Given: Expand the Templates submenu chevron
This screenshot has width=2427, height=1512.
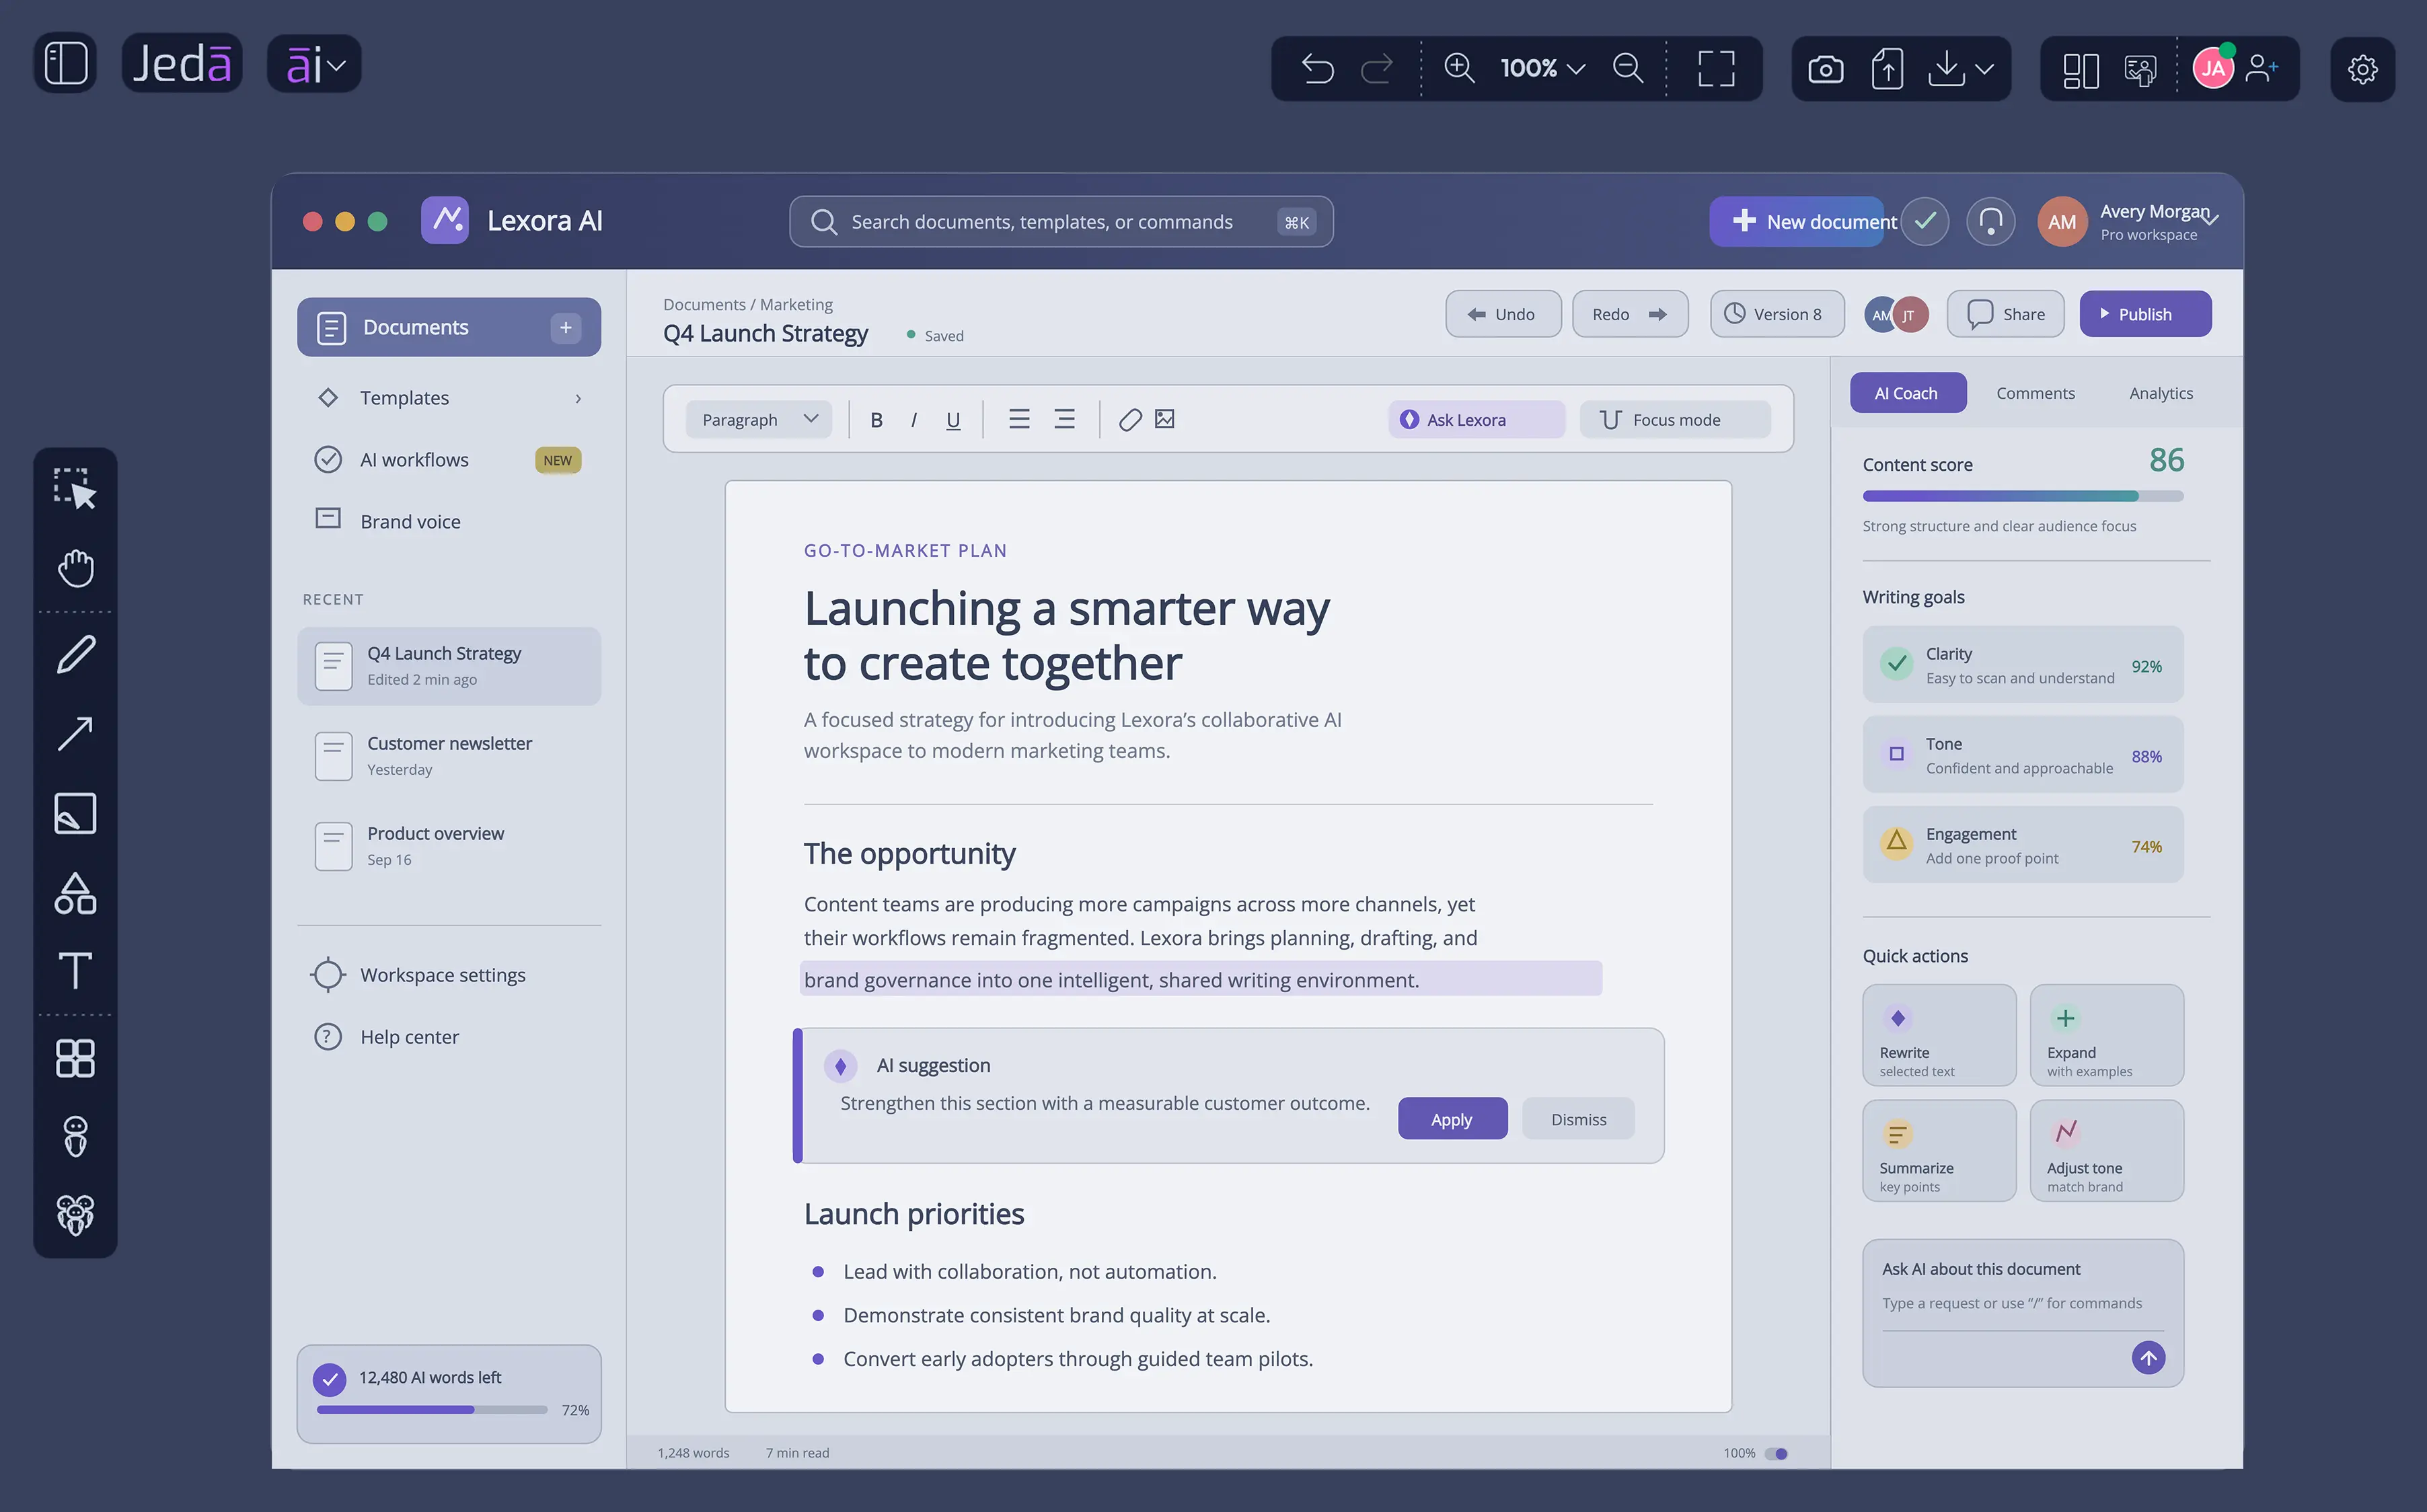Looking at the screenshot, I should point(578,399).
